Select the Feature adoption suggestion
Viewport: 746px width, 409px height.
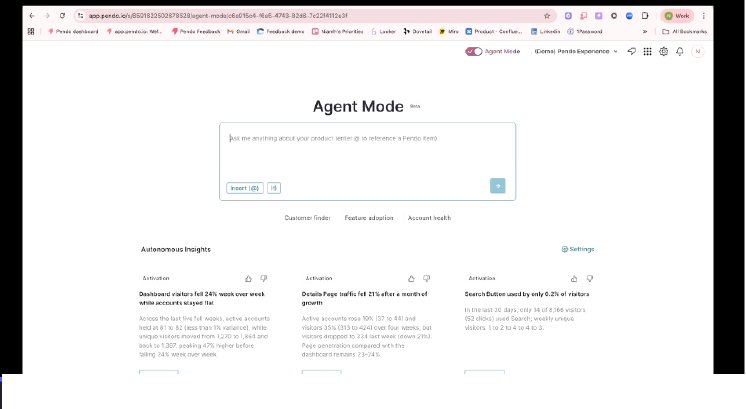point(369,218)
